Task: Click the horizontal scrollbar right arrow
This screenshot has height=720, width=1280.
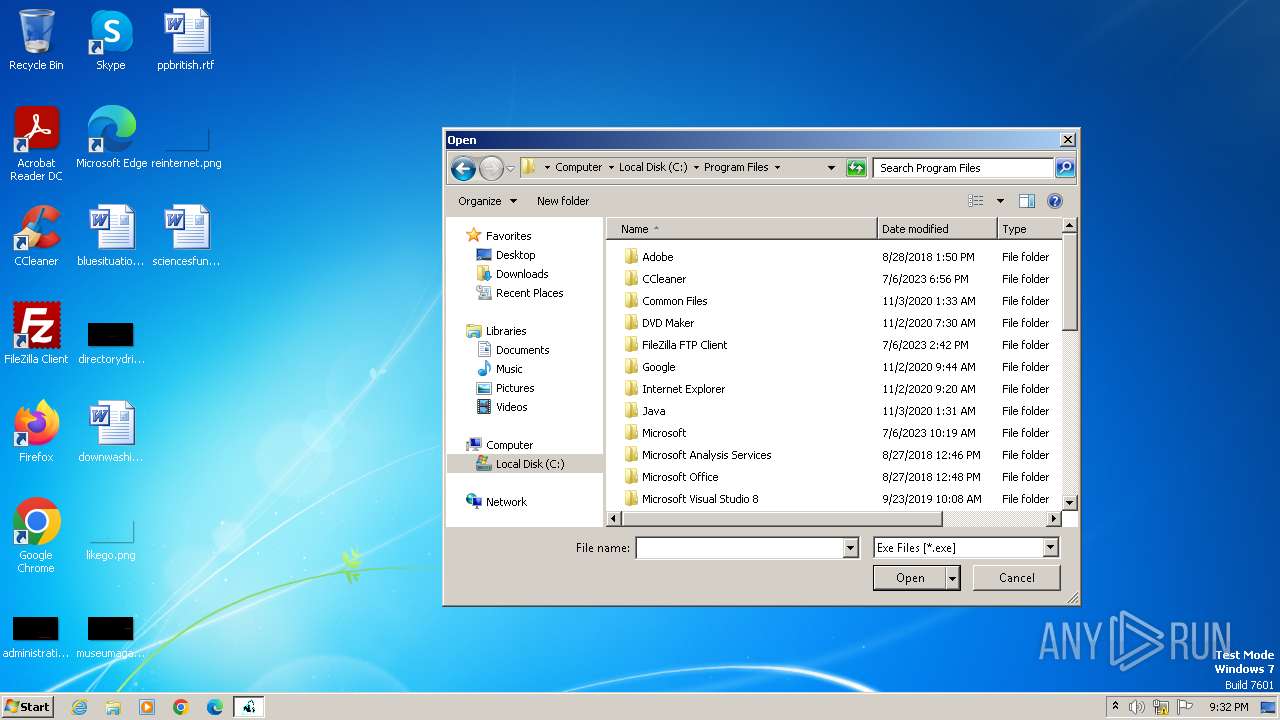Action: (1053, 519)
